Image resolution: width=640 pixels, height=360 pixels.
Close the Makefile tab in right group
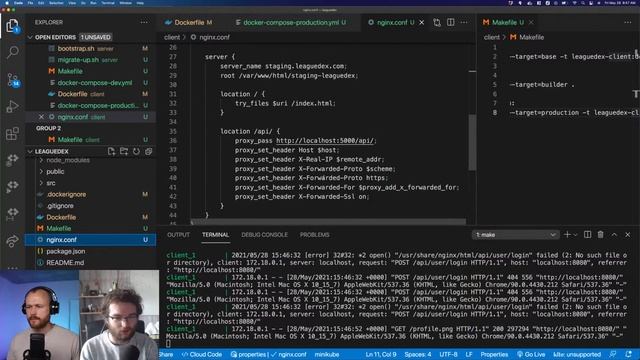[531, 22]
